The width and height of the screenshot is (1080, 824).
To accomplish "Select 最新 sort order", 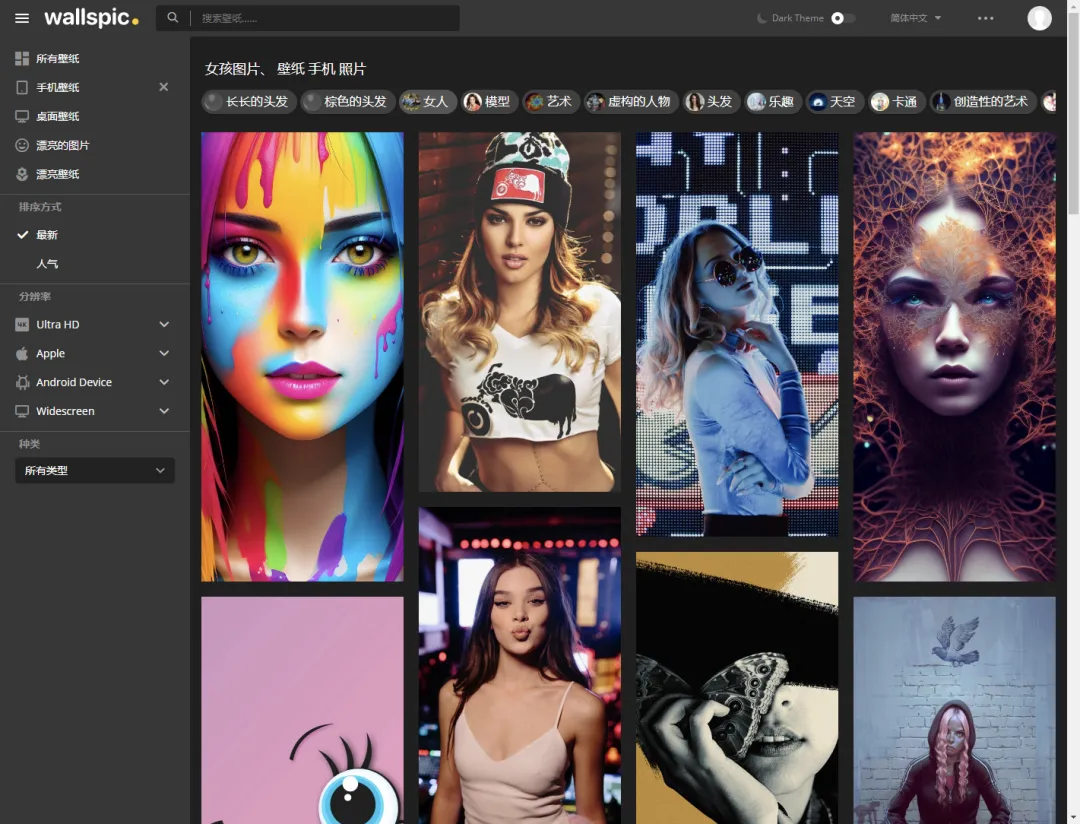I will click(x=47, y=235).
